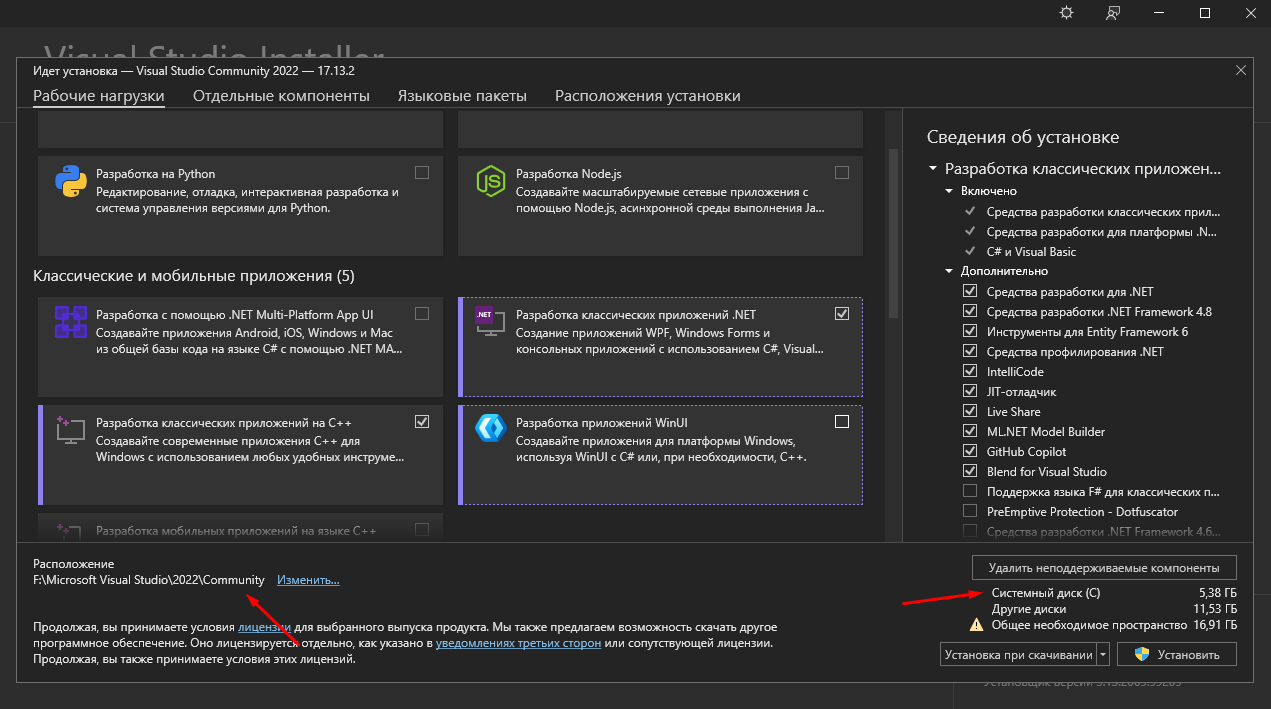
Task: Switch to Рабочие нагрузки tab
Action: (99, 96)
